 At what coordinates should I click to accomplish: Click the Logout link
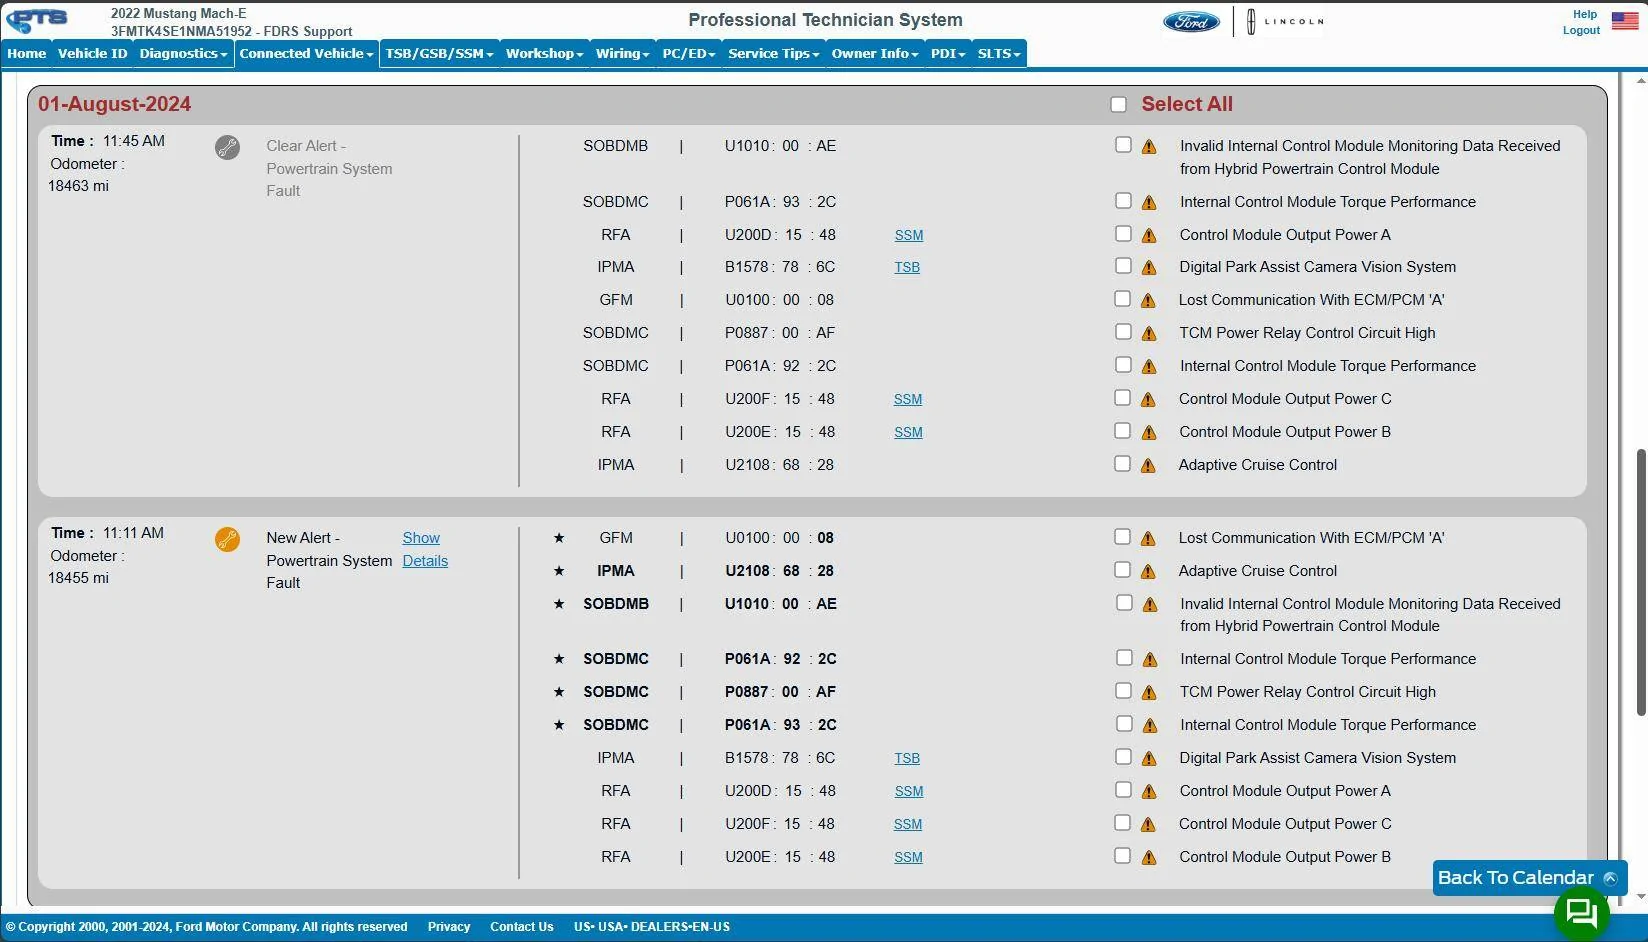point(1581,30)
